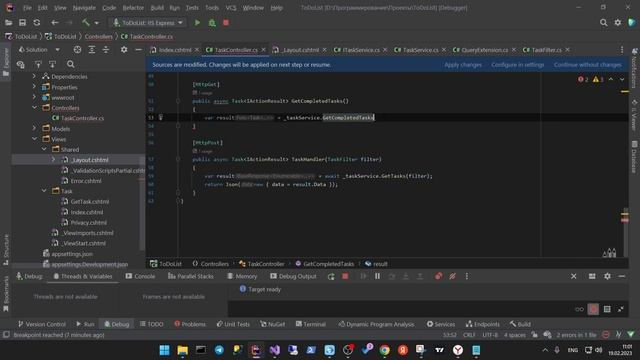This screenshot has width=640, height=360.
Task: Click the debugger red Stop icon
Action: pos(345,276)
